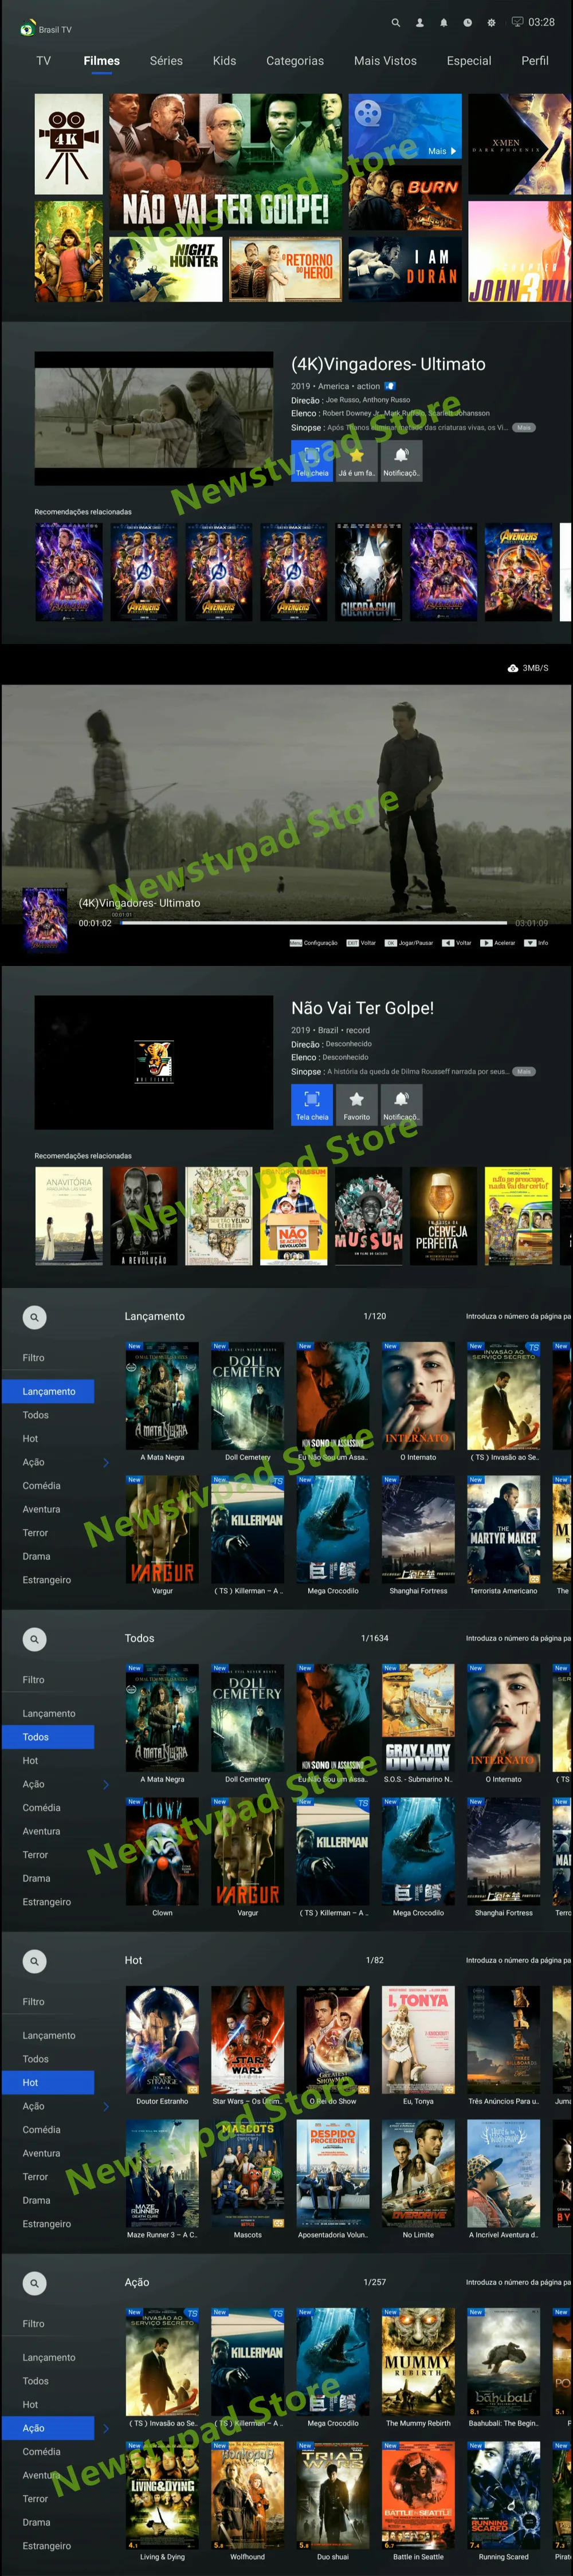Click the Jogar/Pausar player hint

coord(410,943)
